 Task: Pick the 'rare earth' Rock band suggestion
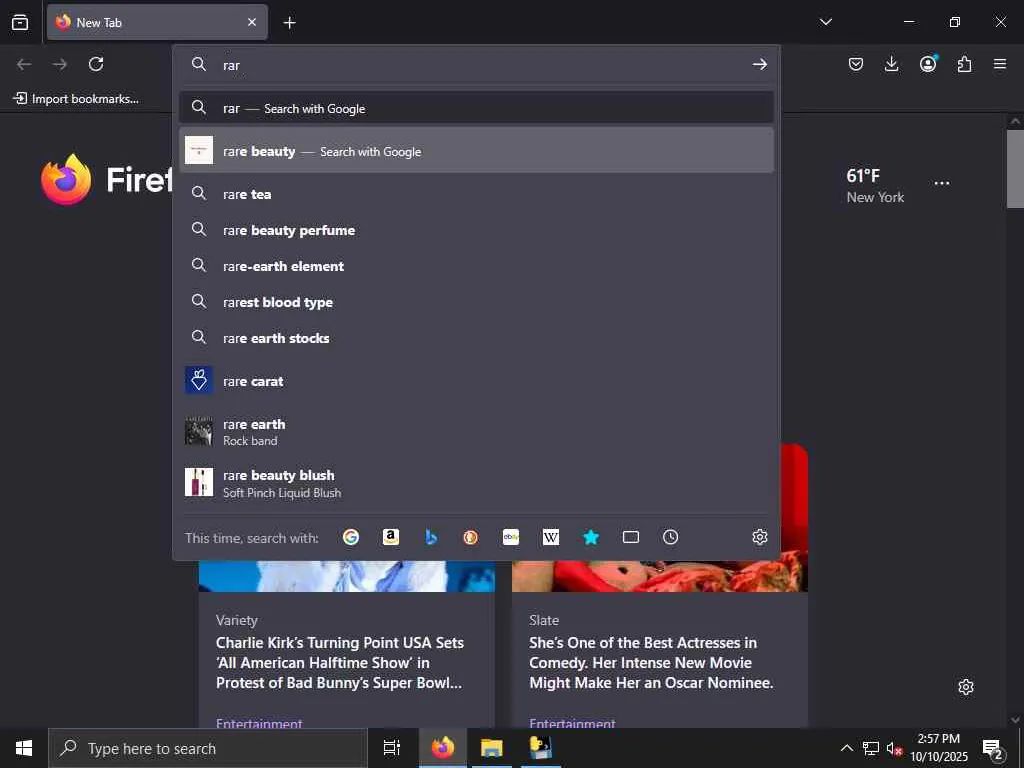pos(477,432)
